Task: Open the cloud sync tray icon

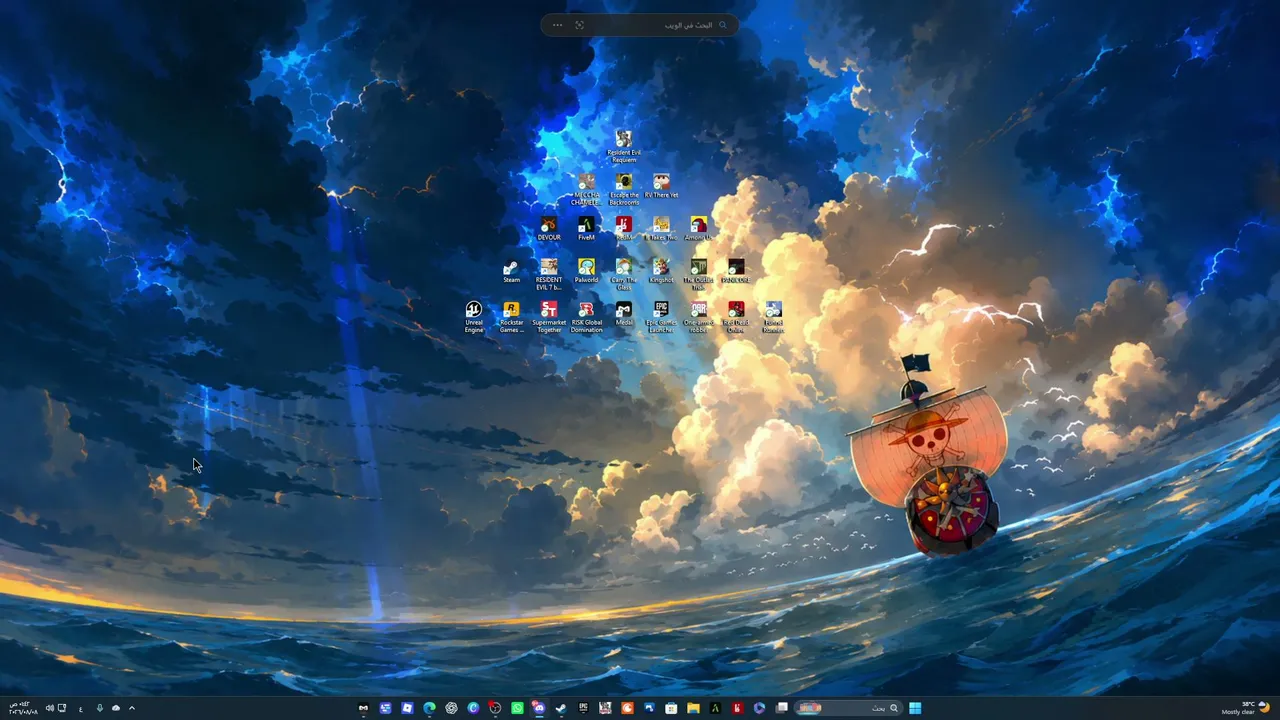Action: pos(115,708)
